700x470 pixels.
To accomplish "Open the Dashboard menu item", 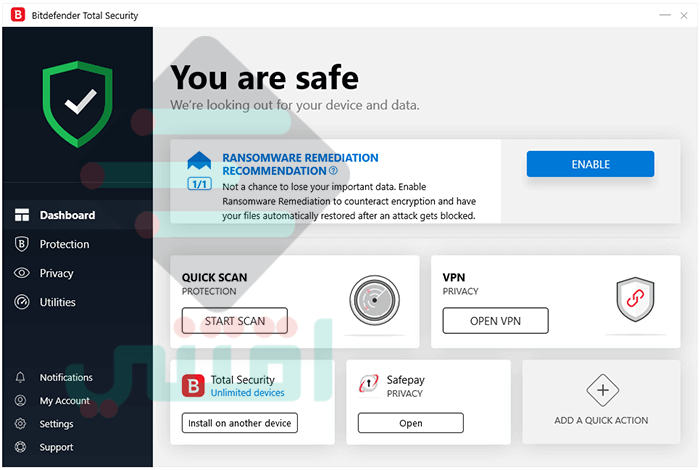I will 78,215.
